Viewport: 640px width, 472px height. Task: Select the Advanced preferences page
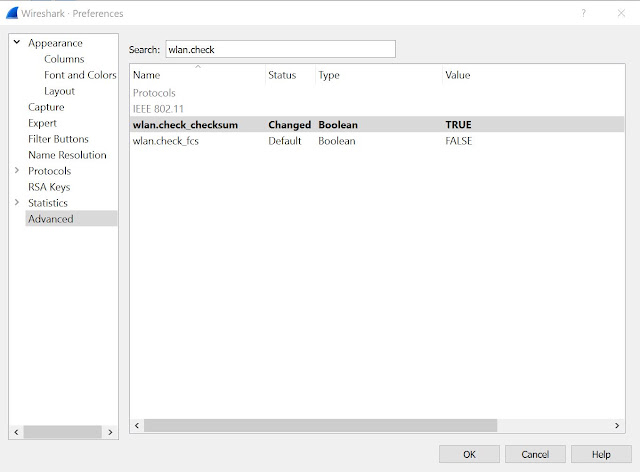coord(71,218)
